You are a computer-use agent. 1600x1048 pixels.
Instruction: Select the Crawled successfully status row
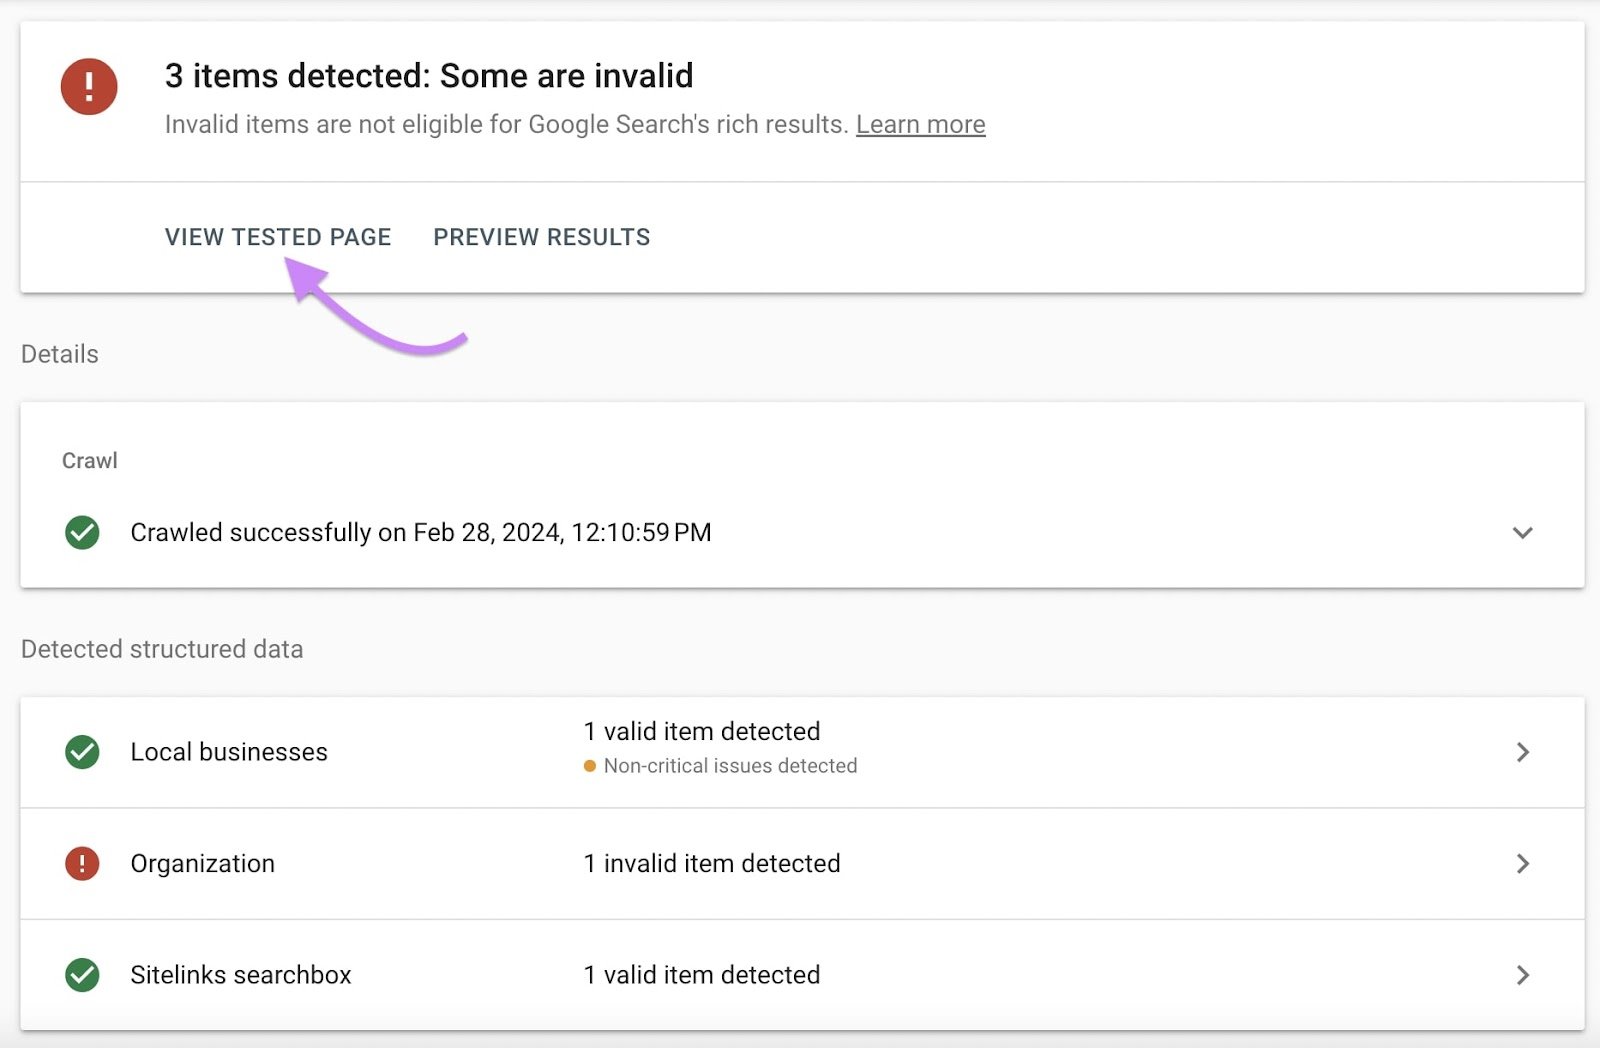(420, 532)
